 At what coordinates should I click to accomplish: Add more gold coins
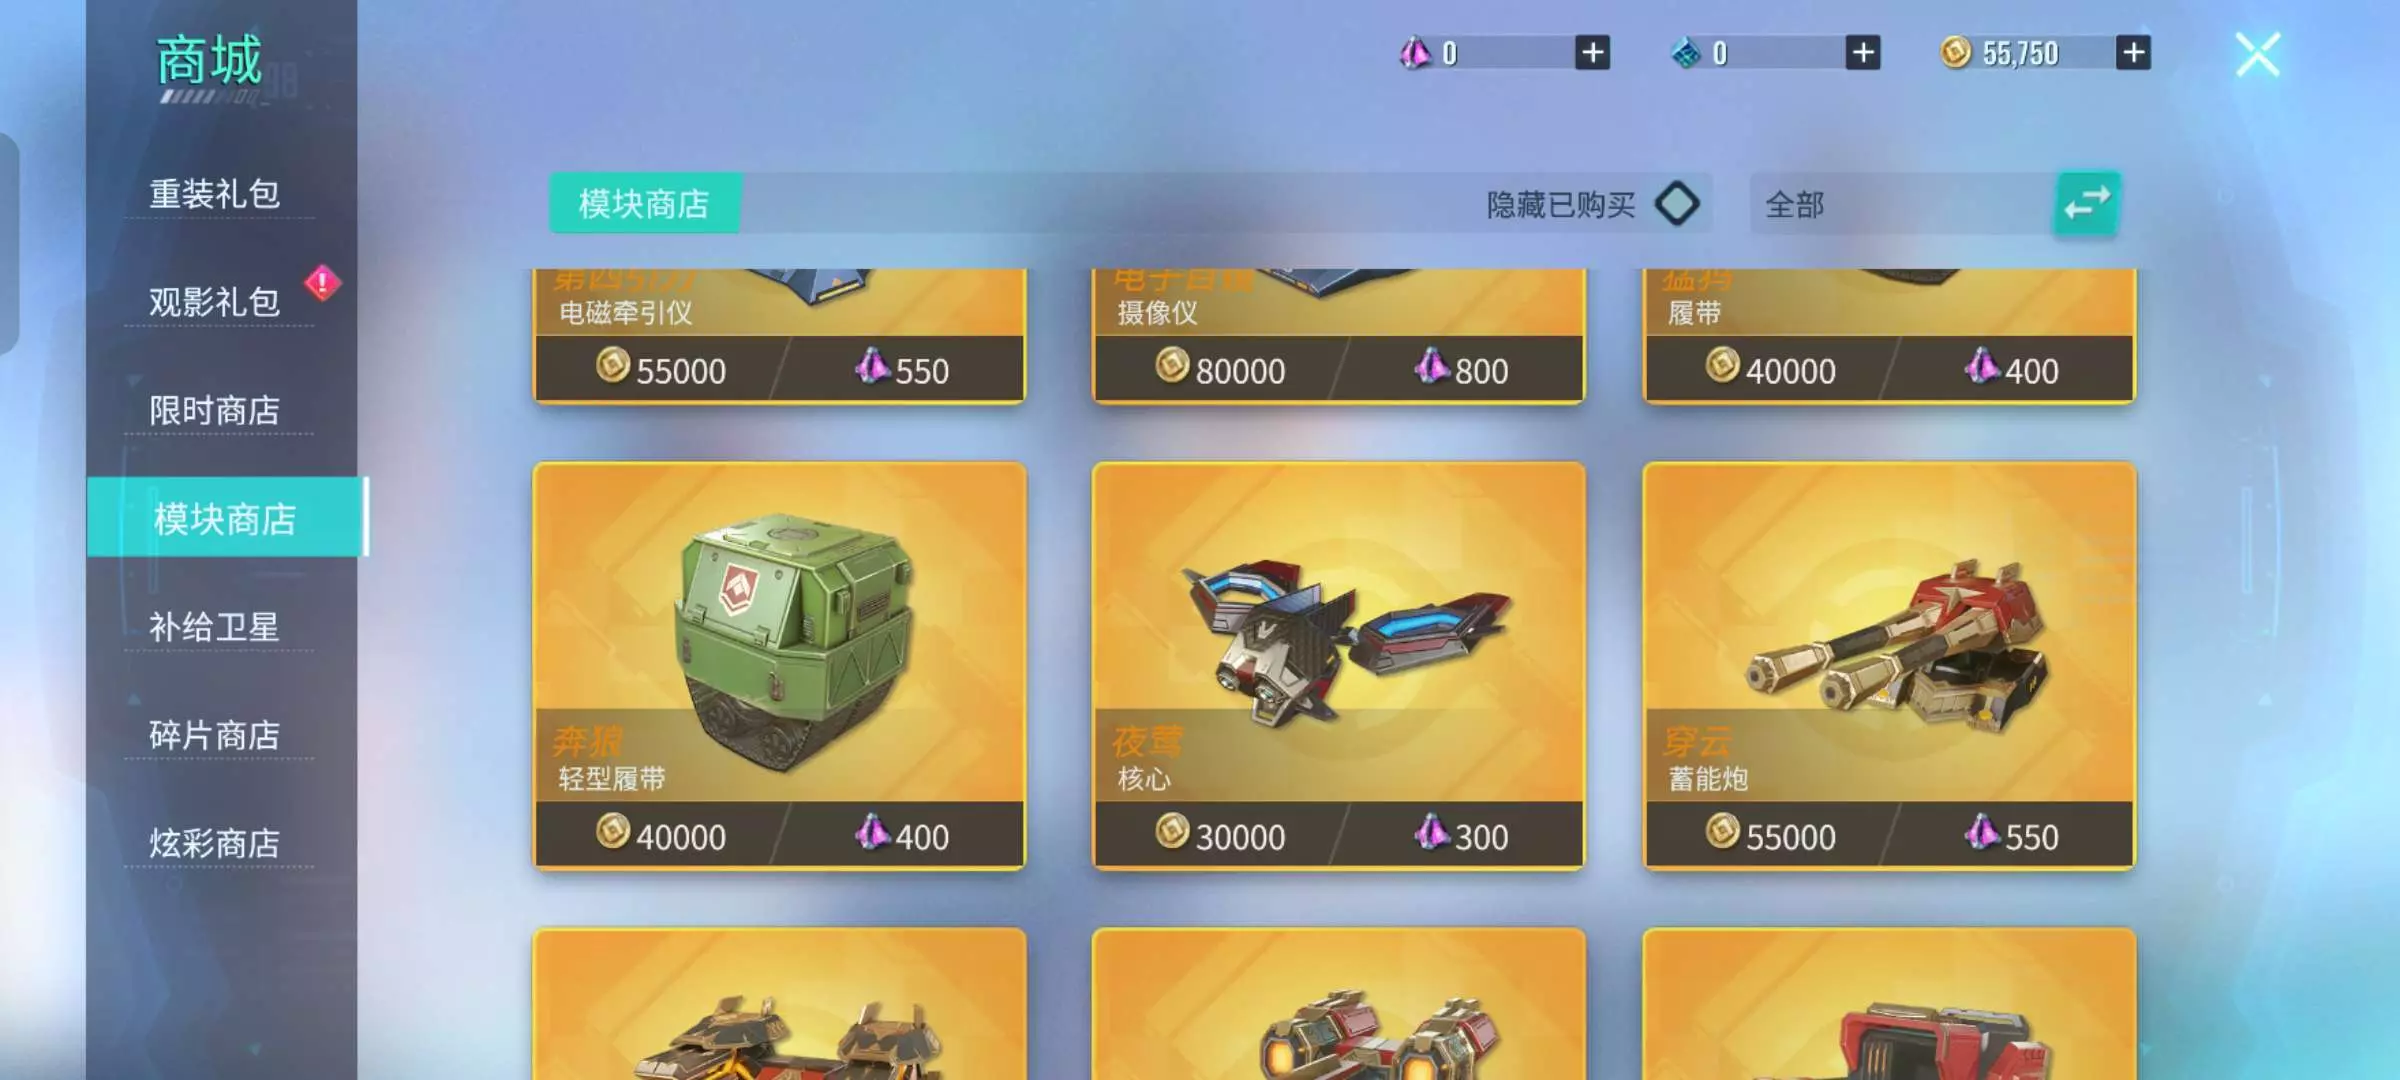point(2133,53)
